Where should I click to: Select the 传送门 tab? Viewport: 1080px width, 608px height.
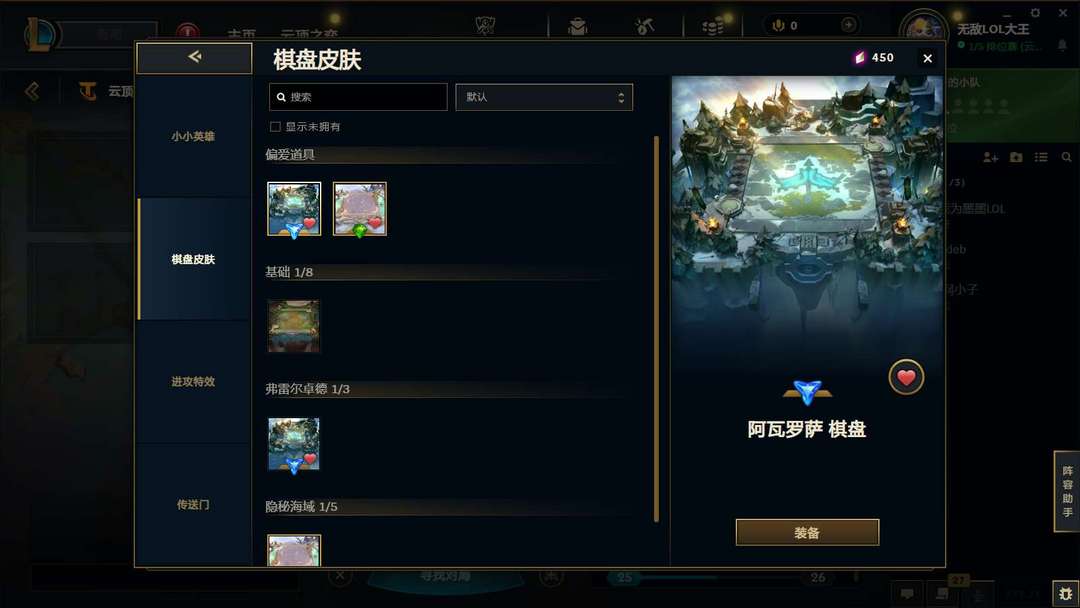click(194, 505)
